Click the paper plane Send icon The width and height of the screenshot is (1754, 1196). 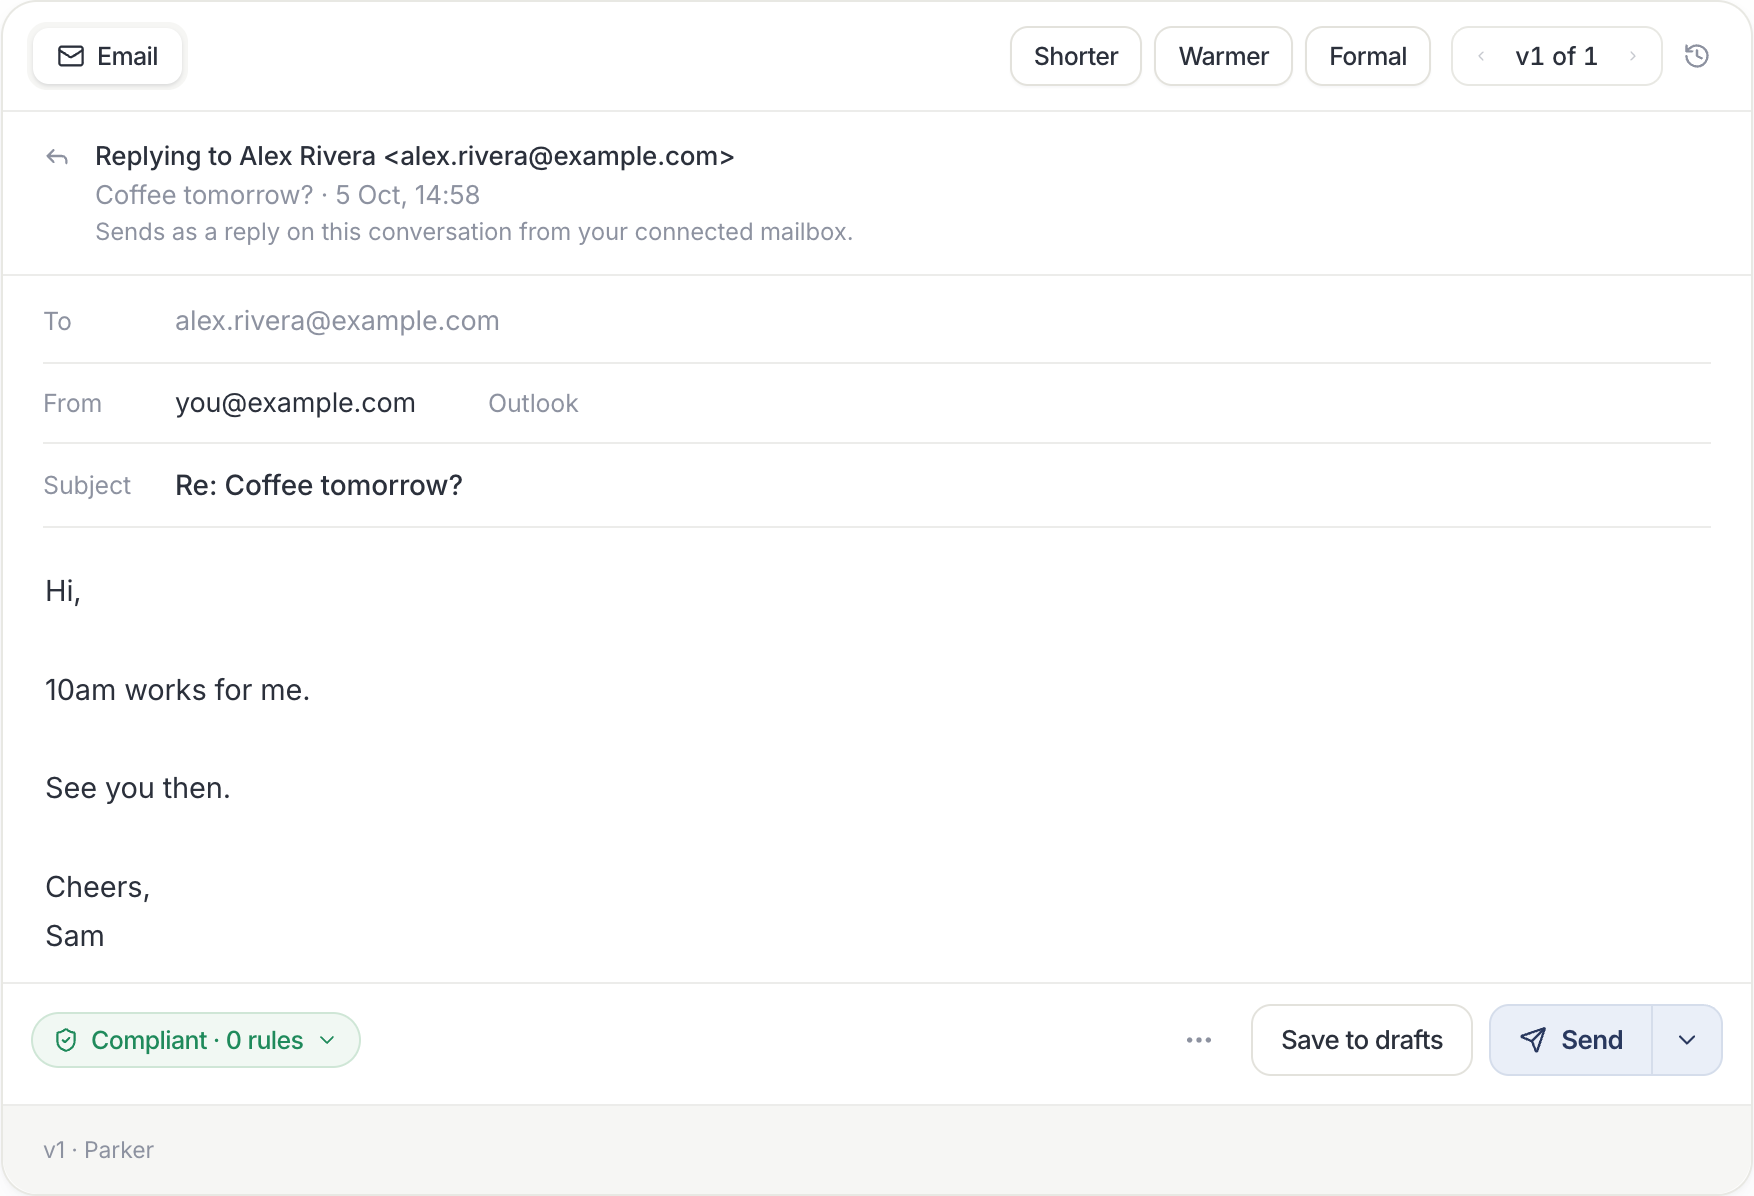(1532, 1040)
